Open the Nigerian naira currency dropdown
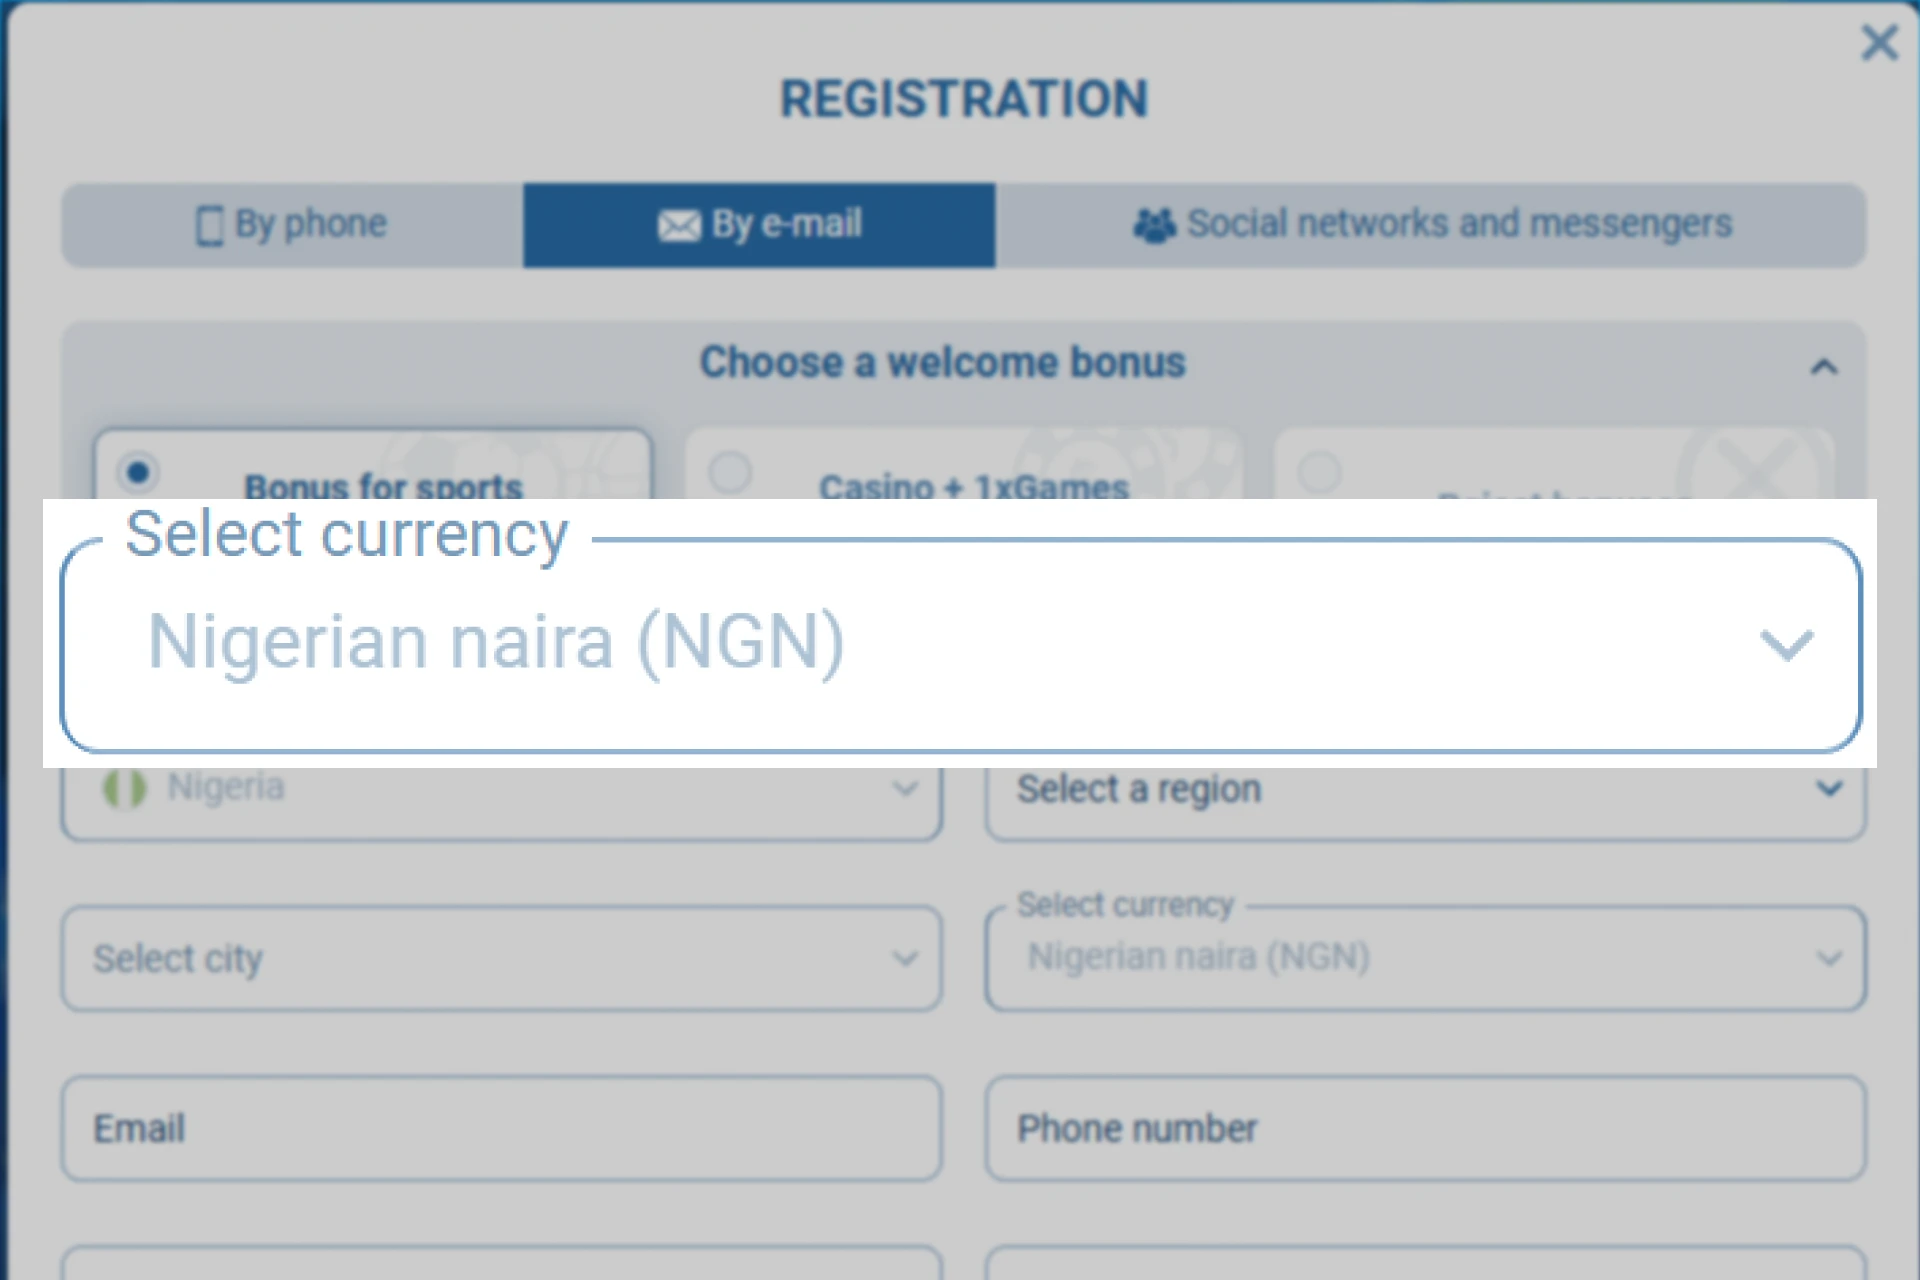This screenshot has height=1280, width=1920. (960, 645)
